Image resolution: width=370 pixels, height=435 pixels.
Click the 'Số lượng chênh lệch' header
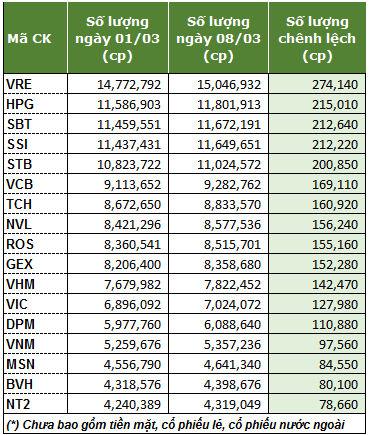[317, 38]
